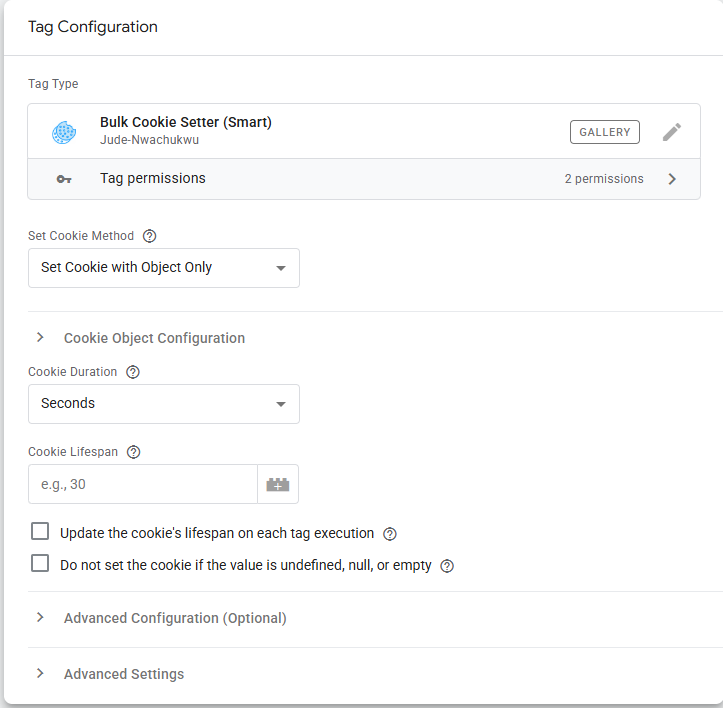Enable updating cookie's lifespan on each execution
Viewport: 723px width, 708px height.
40,532
